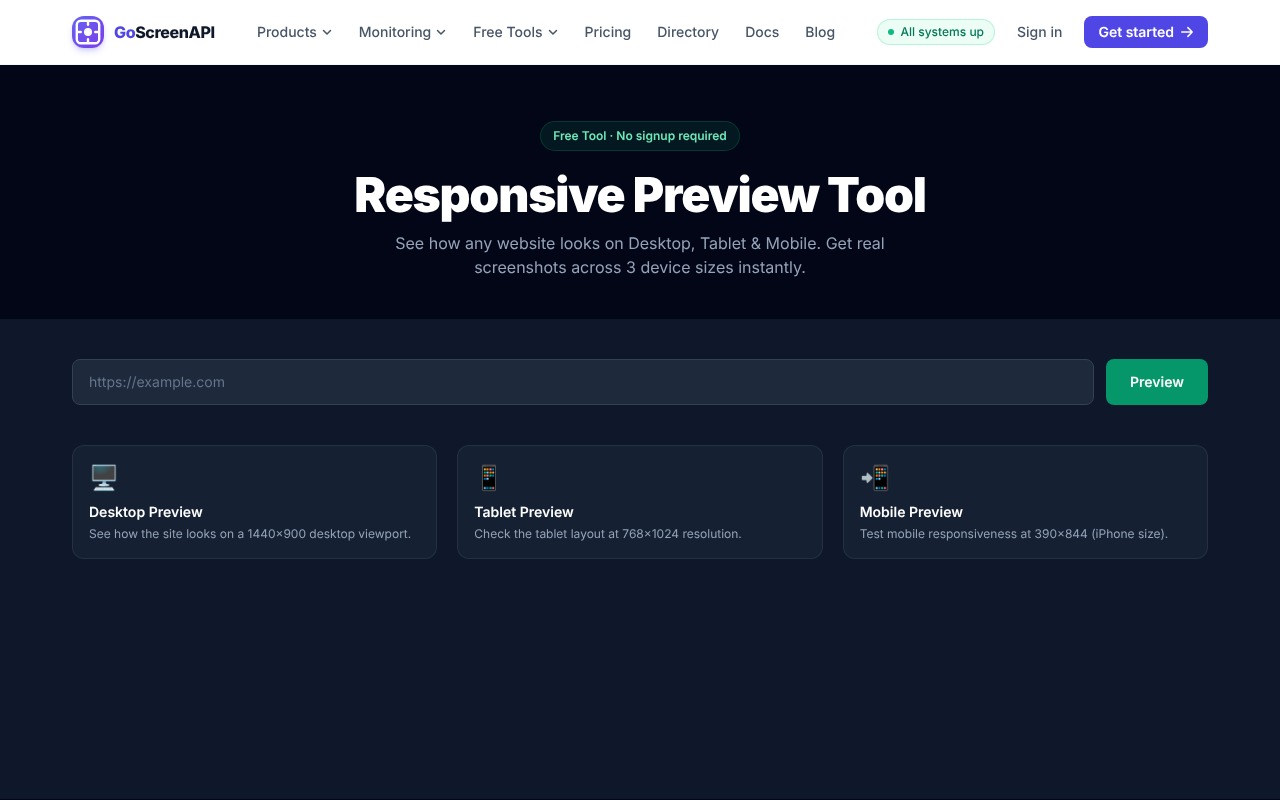Select the Mobile Preview card title
This screenshot has height=800, width=1280.
click(911, 512)
